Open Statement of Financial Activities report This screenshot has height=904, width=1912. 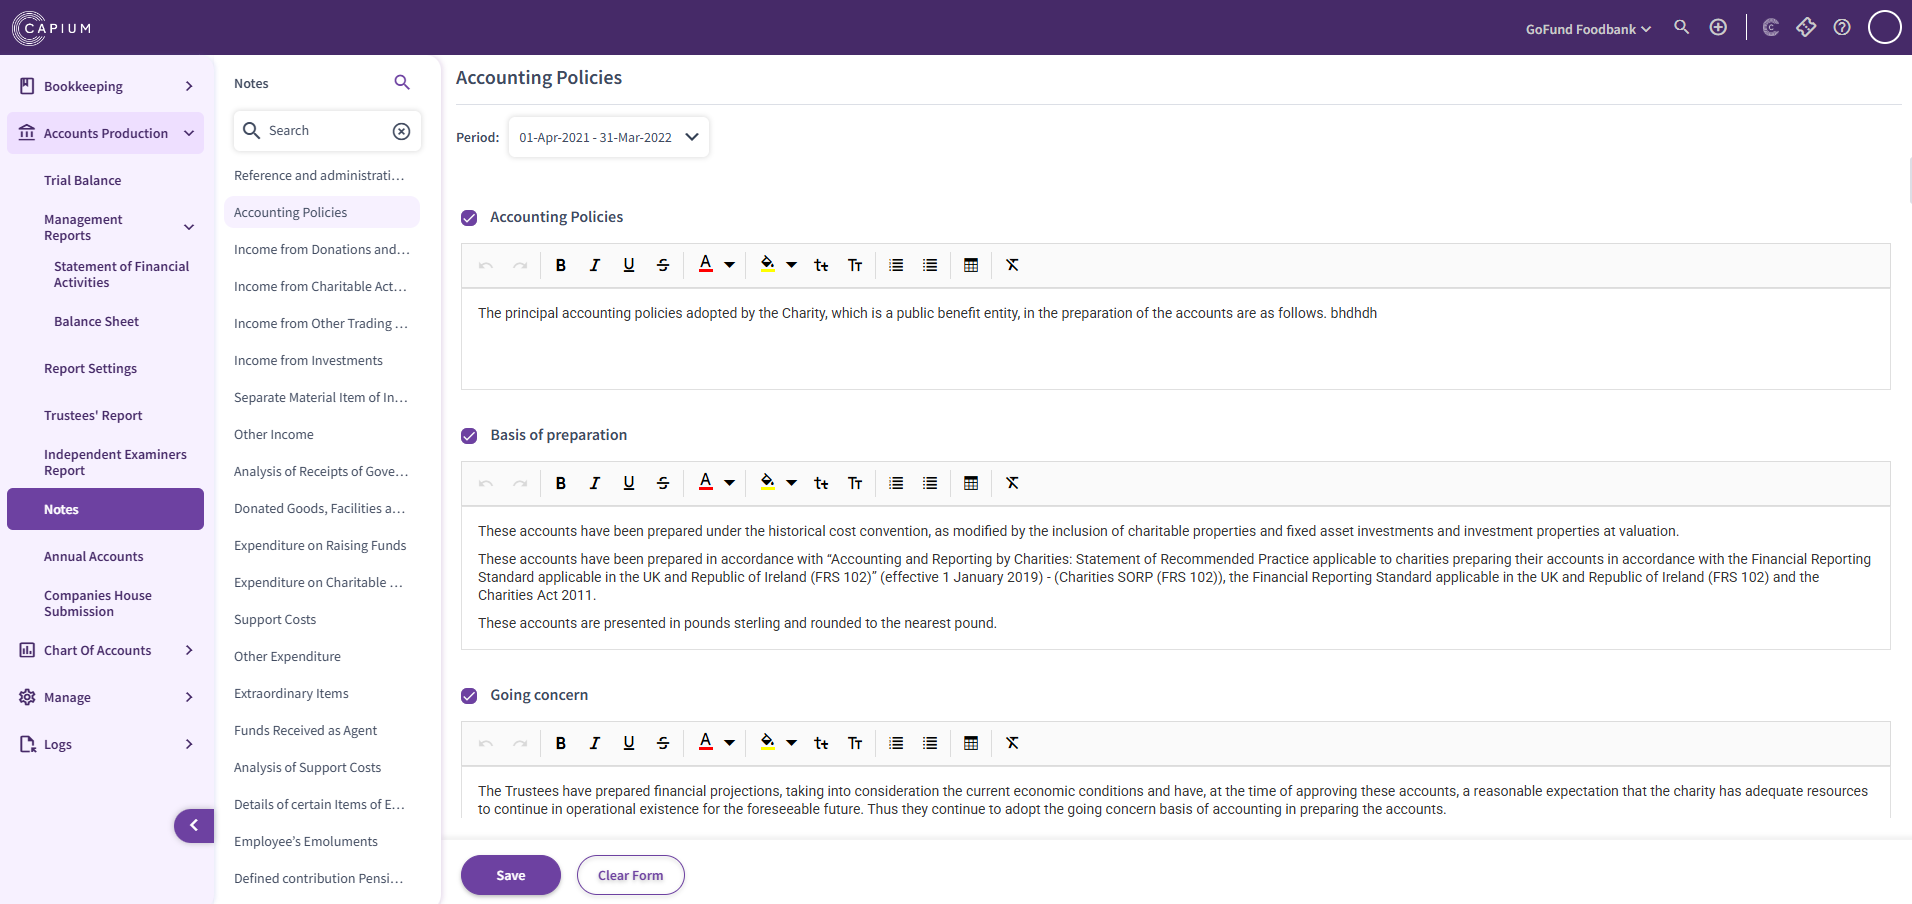pos(121,274)
